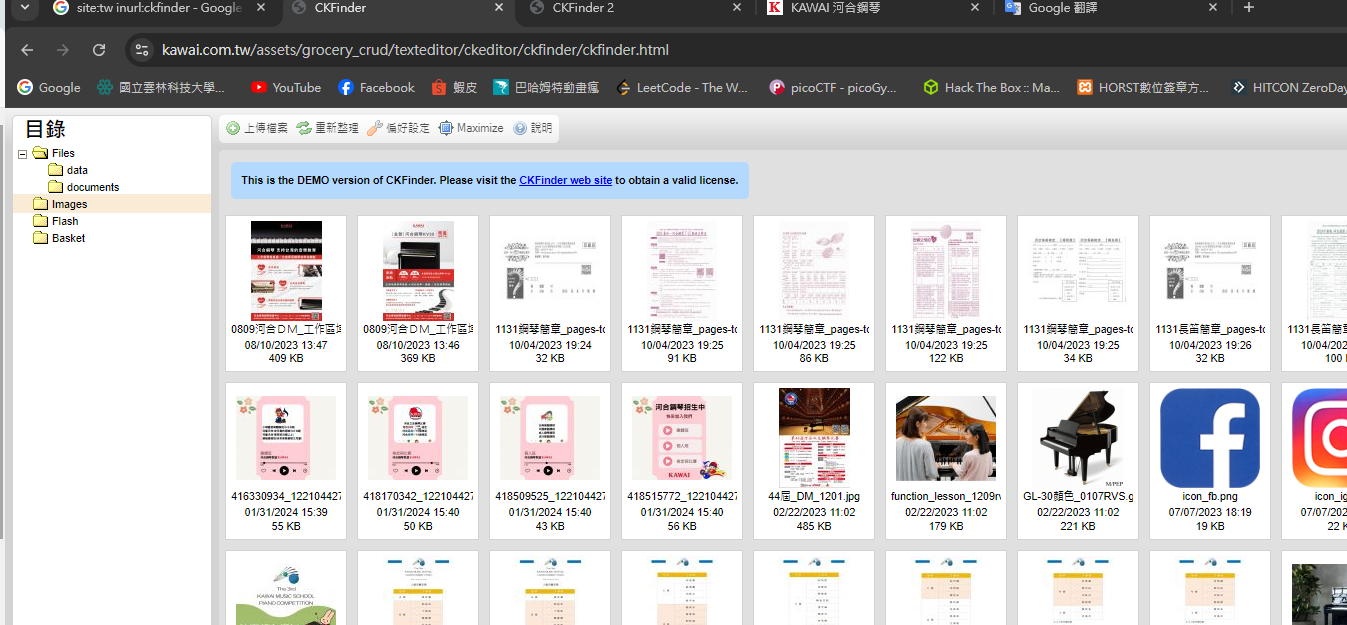
Task: Click the folder icon beside Basket
Action: point(40,238)
